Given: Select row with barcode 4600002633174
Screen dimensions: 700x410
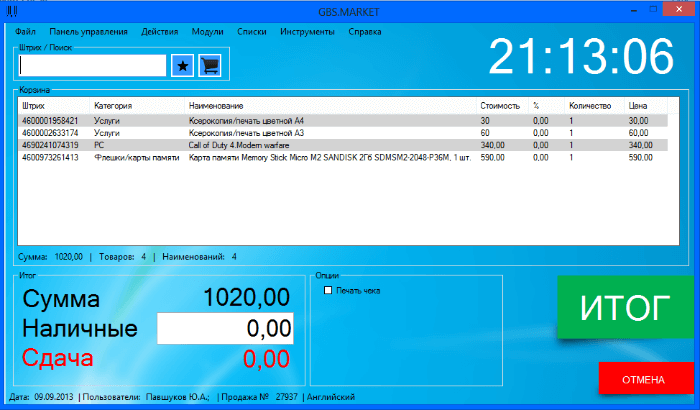Looking at the screenshot, I should [x=343, y=133].
